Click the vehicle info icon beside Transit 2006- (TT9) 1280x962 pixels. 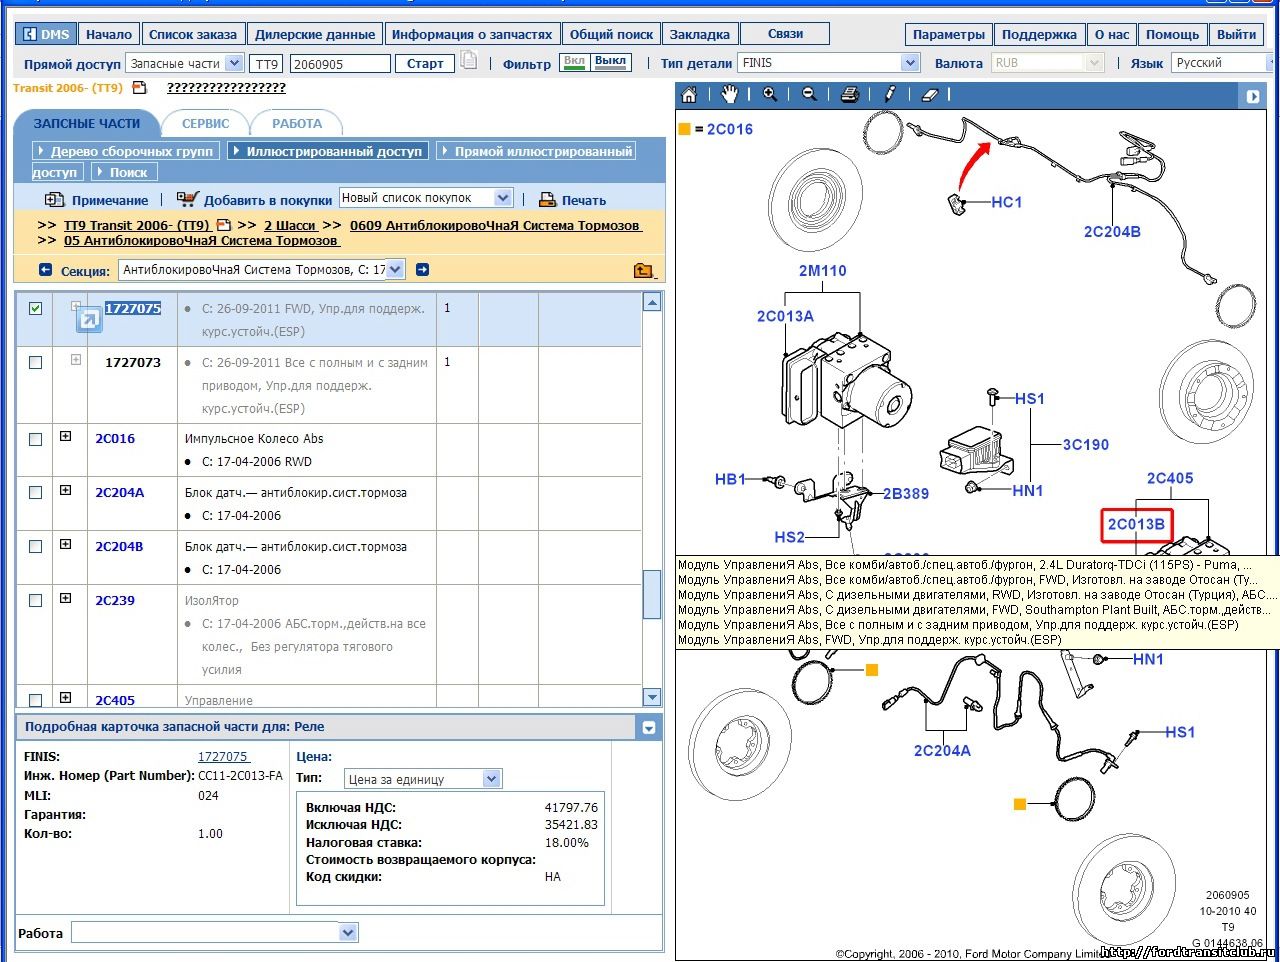coord(139,88)
